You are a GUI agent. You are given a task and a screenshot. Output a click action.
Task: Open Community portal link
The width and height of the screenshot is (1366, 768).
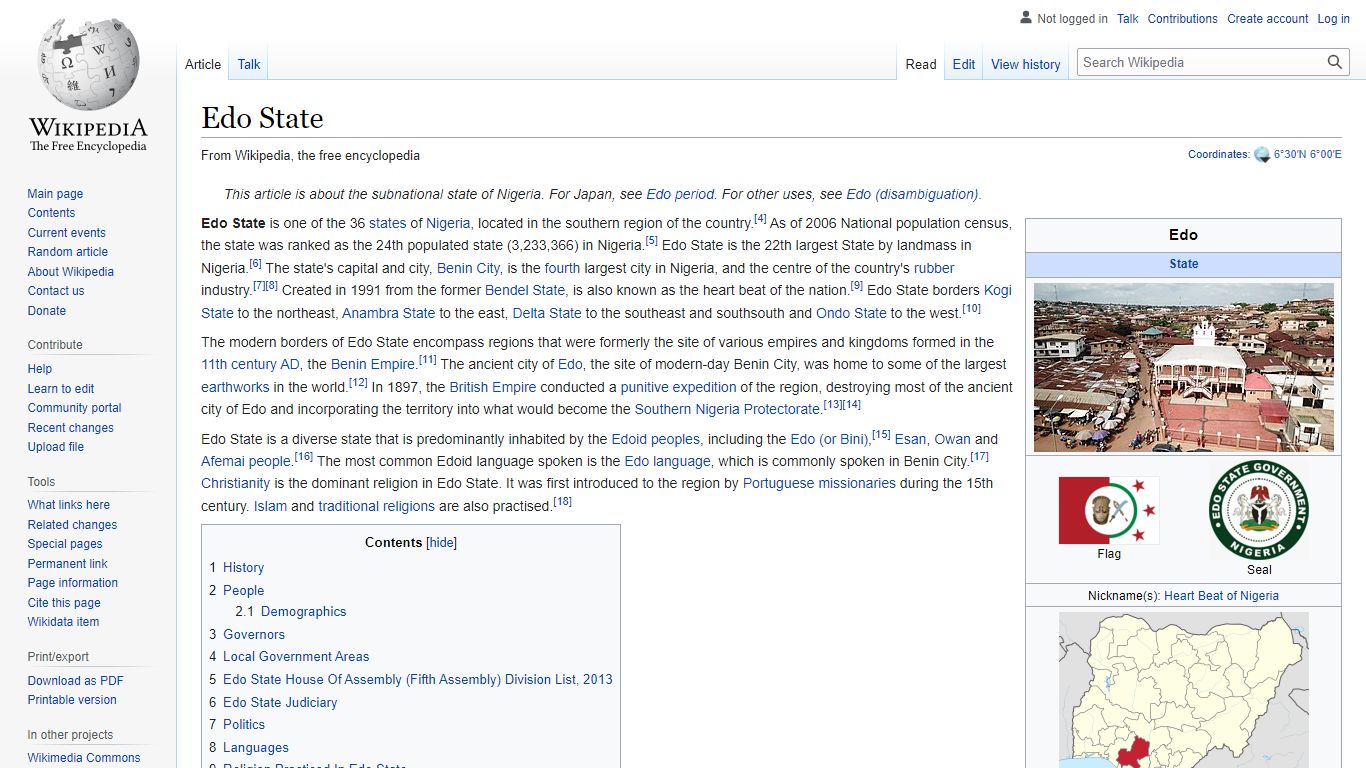click(x=74, y=408)
